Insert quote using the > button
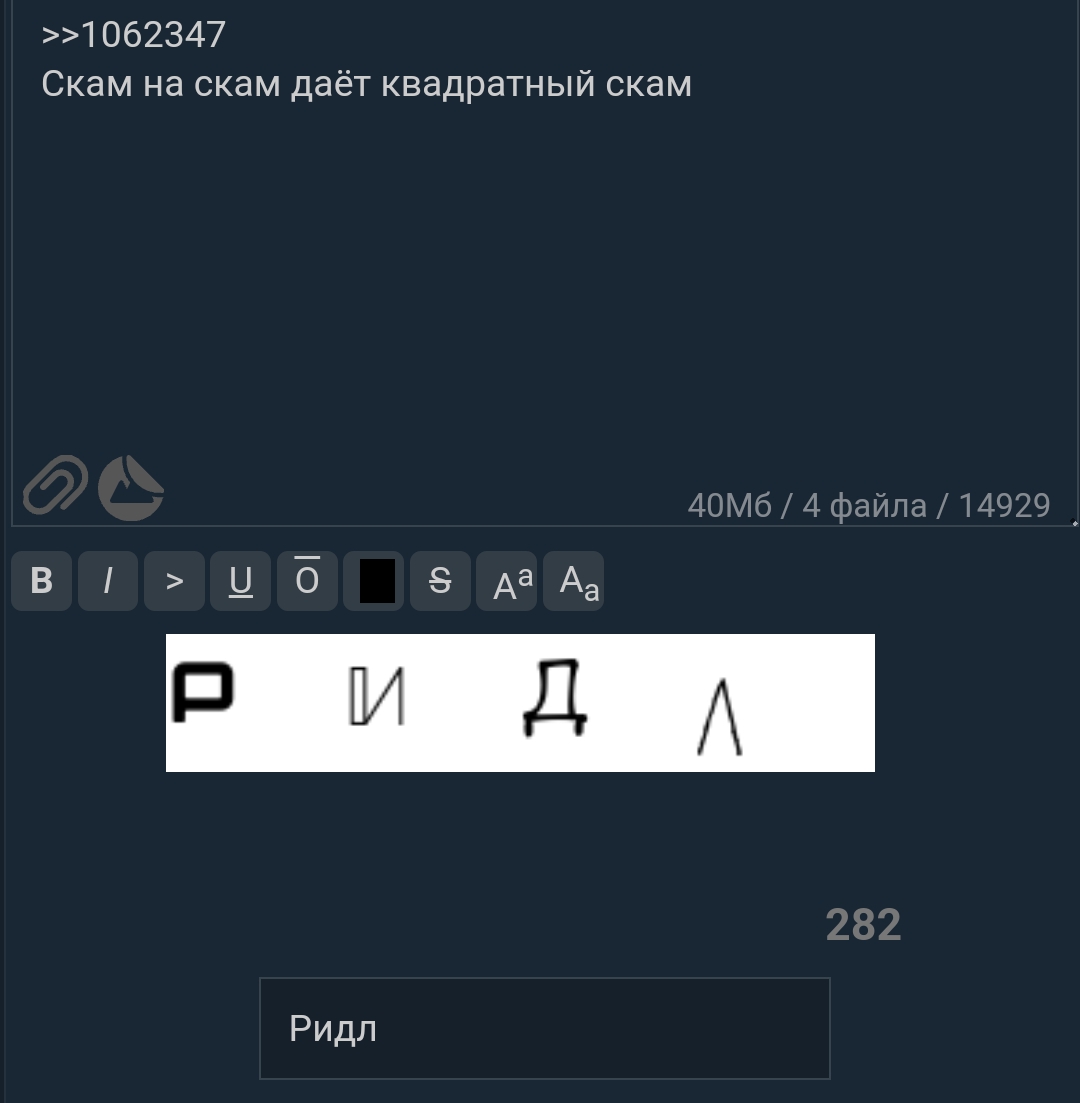 coord(174,580)
